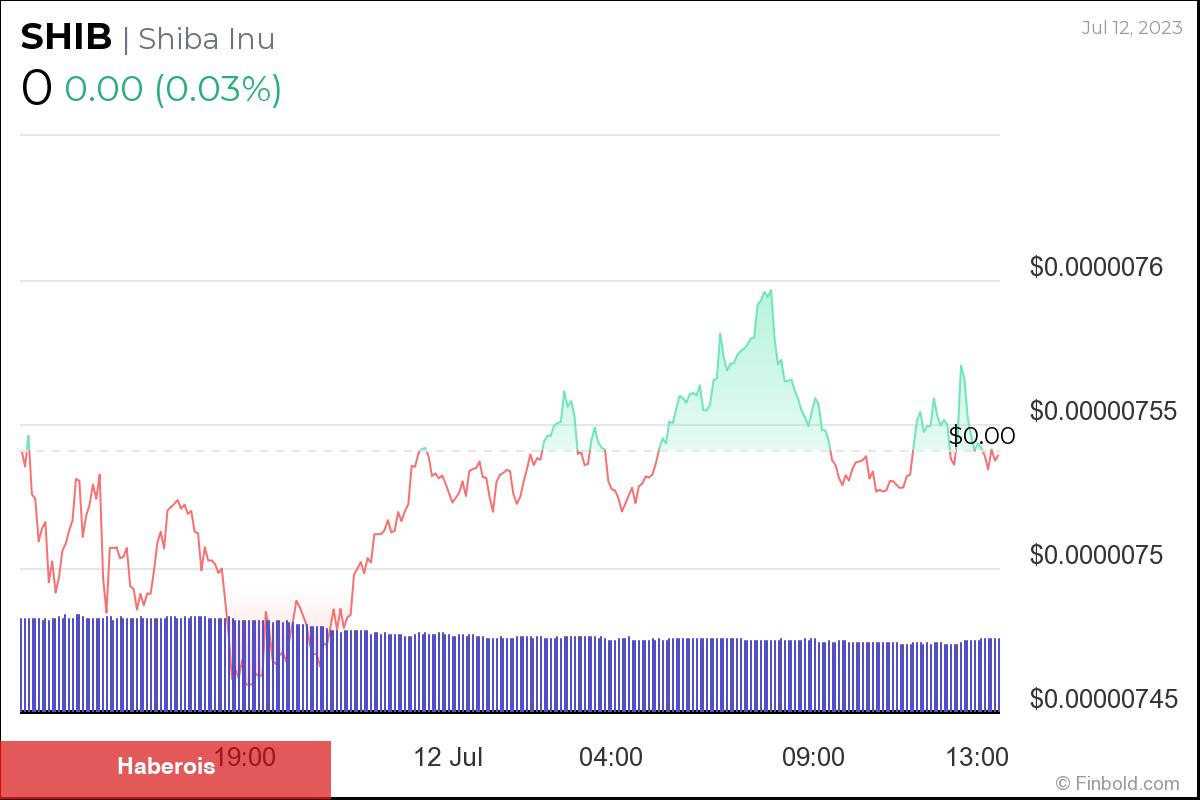Click the Jul 12, 2023 date label
Screen dimensions: 1200x800
[x=1131, y=27]
